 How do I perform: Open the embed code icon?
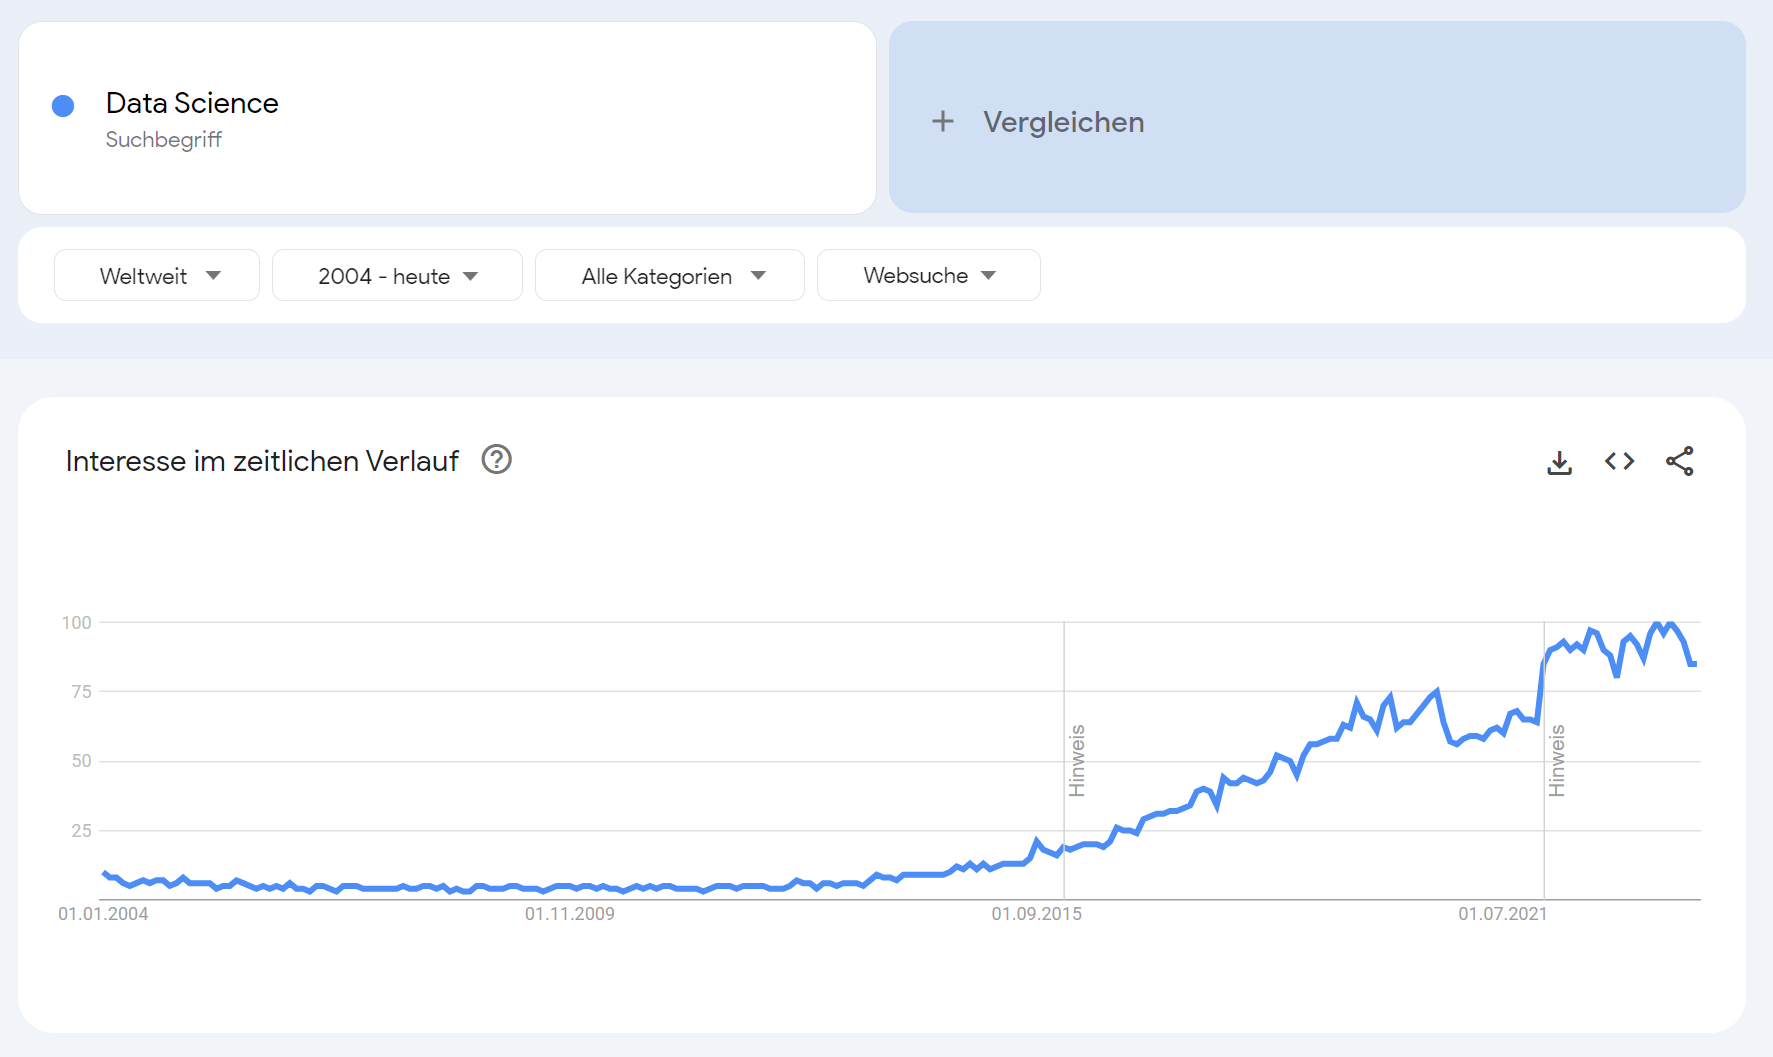(x=1619, y=461)
